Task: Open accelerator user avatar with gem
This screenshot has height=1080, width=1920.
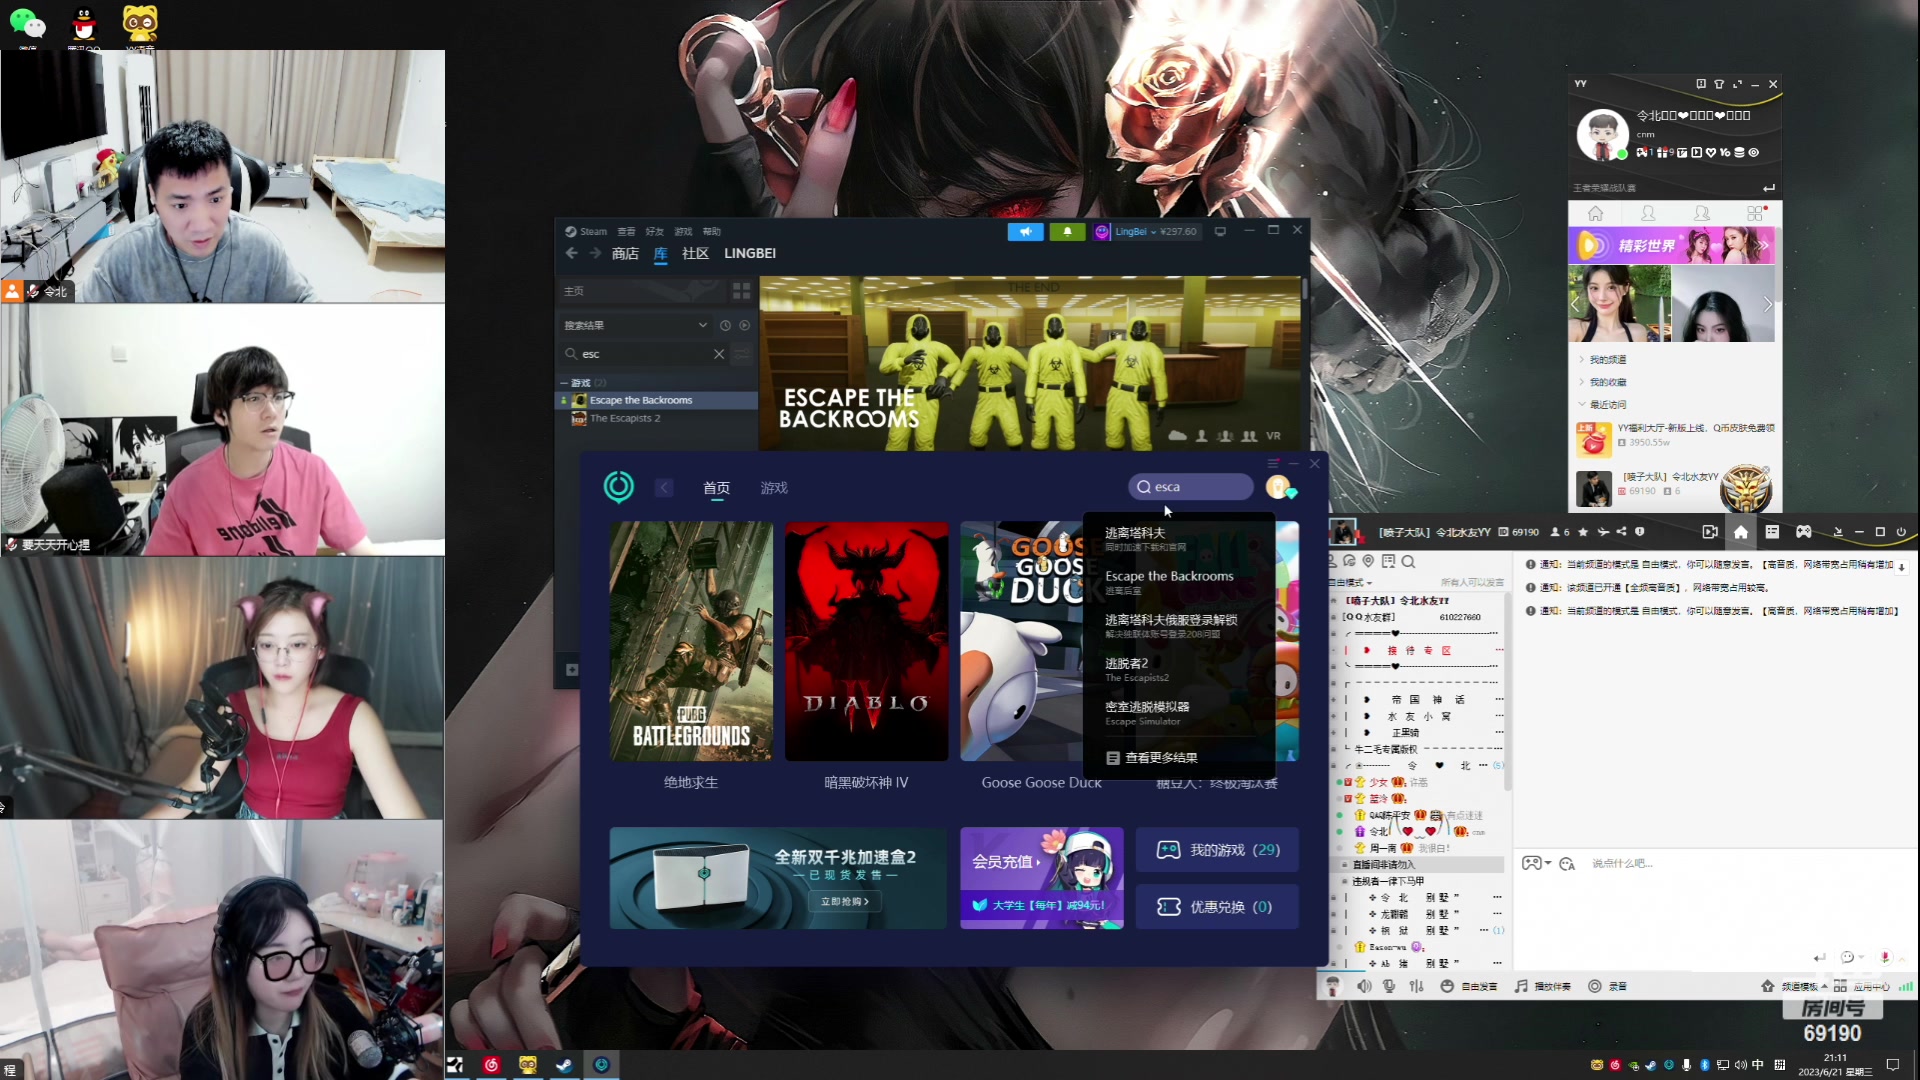Action: (1280, 487)
